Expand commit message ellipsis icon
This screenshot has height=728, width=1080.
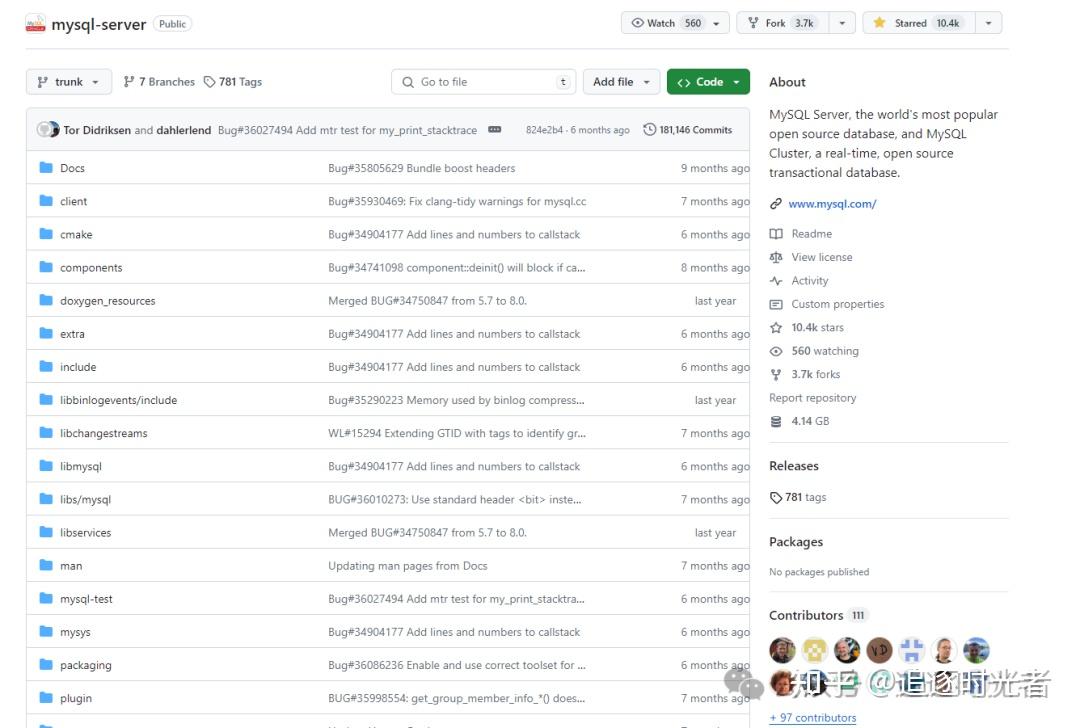(495, 129)
